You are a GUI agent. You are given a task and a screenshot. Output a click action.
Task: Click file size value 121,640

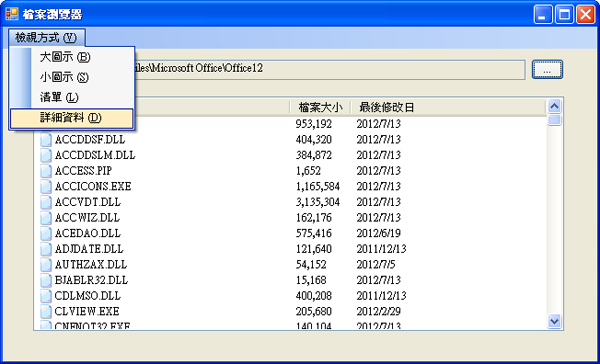(314, 249)
